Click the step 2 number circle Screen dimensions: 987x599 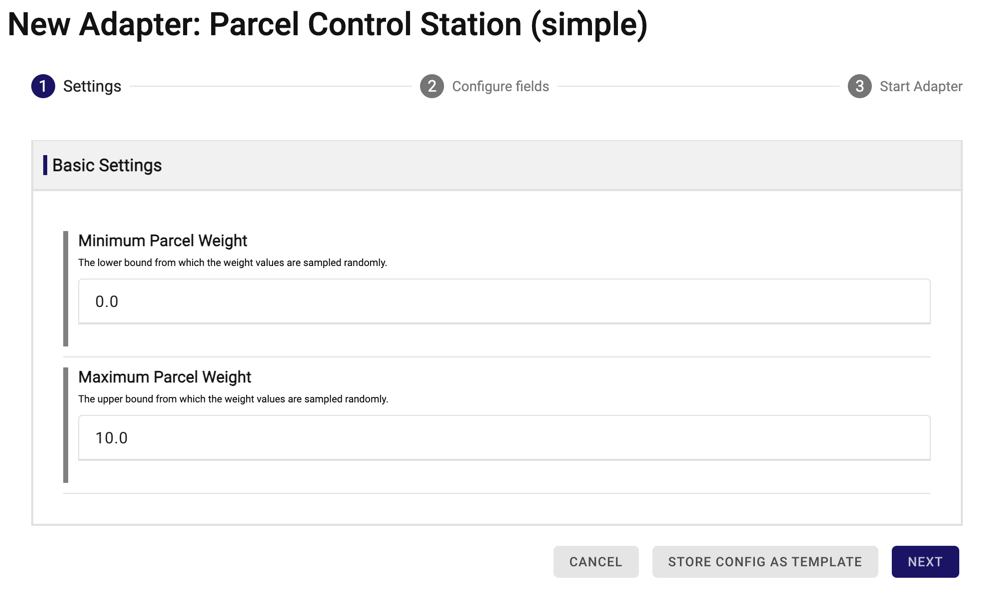(x=432, y=86)
